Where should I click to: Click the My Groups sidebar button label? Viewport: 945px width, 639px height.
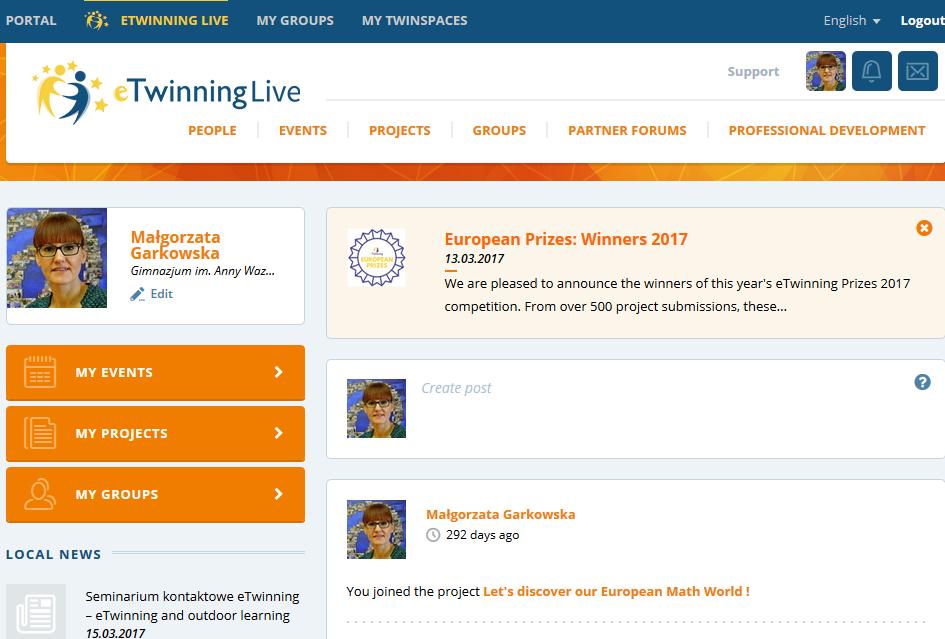point(116,494)
